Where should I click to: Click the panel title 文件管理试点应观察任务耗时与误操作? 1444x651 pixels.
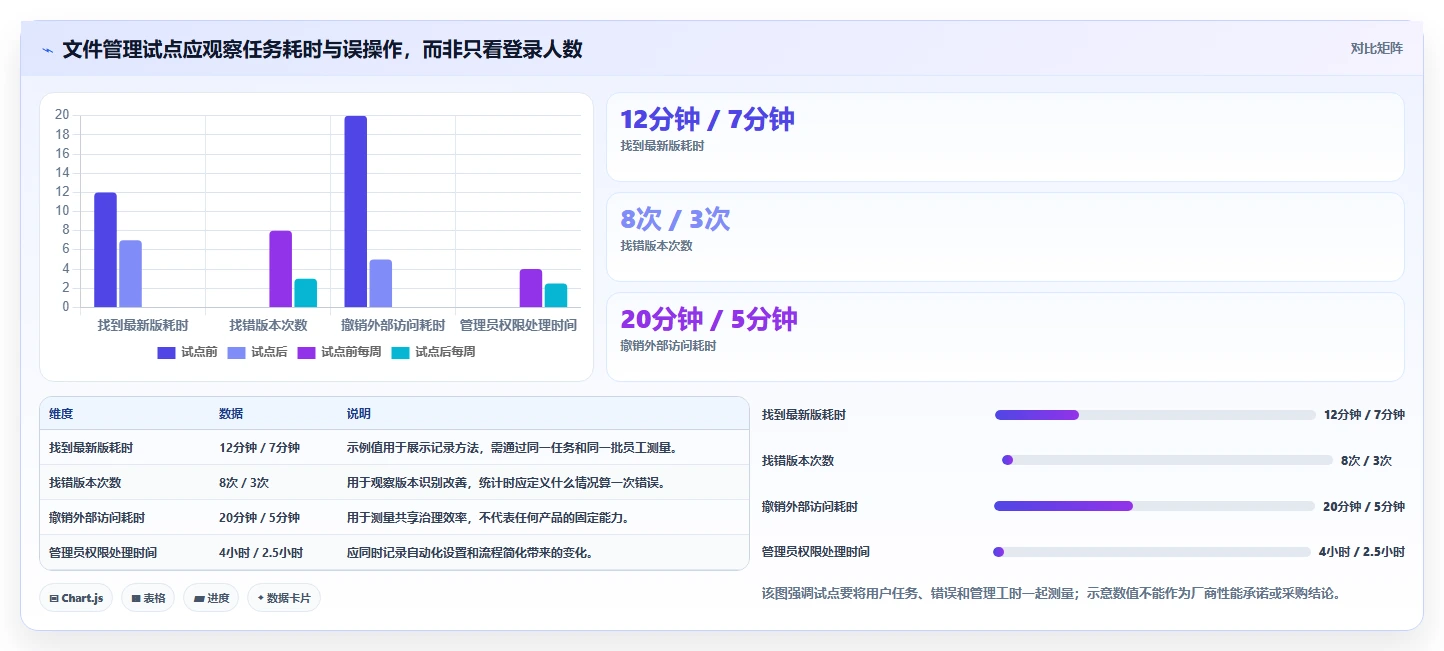point(322,50)
